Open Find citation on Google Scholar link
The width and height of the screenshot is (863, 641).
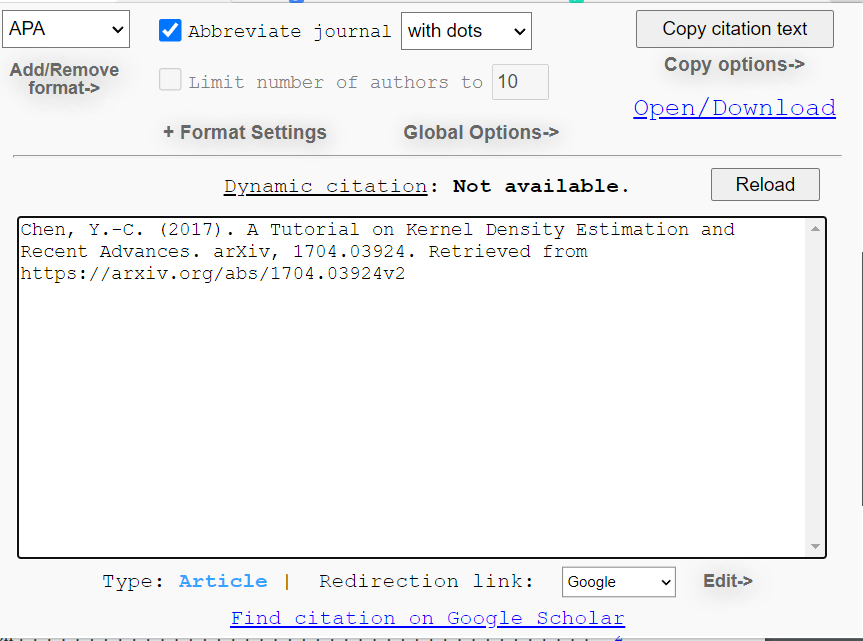pos(427,618)
